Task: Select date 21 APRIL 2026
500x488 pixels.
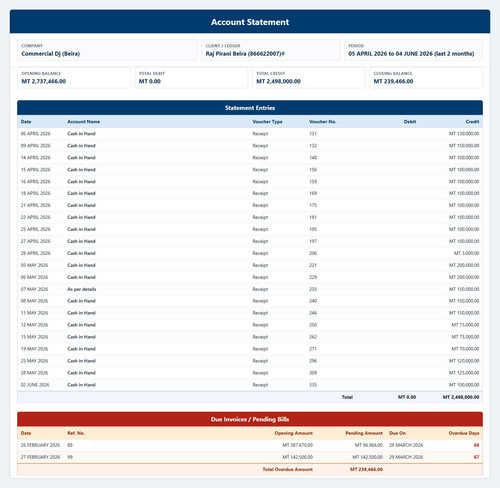Action: (x=36, y=205)
